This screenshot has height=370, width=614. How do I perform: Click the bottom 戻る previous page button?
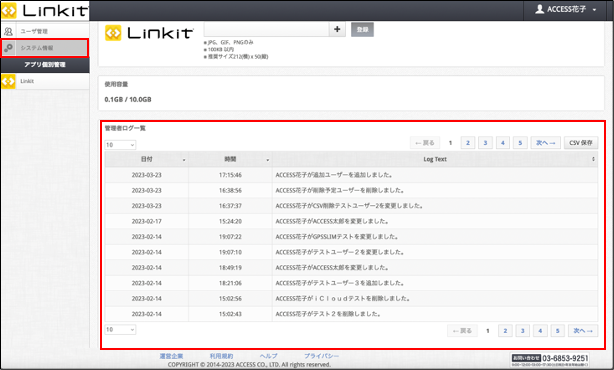coord(462,331)
